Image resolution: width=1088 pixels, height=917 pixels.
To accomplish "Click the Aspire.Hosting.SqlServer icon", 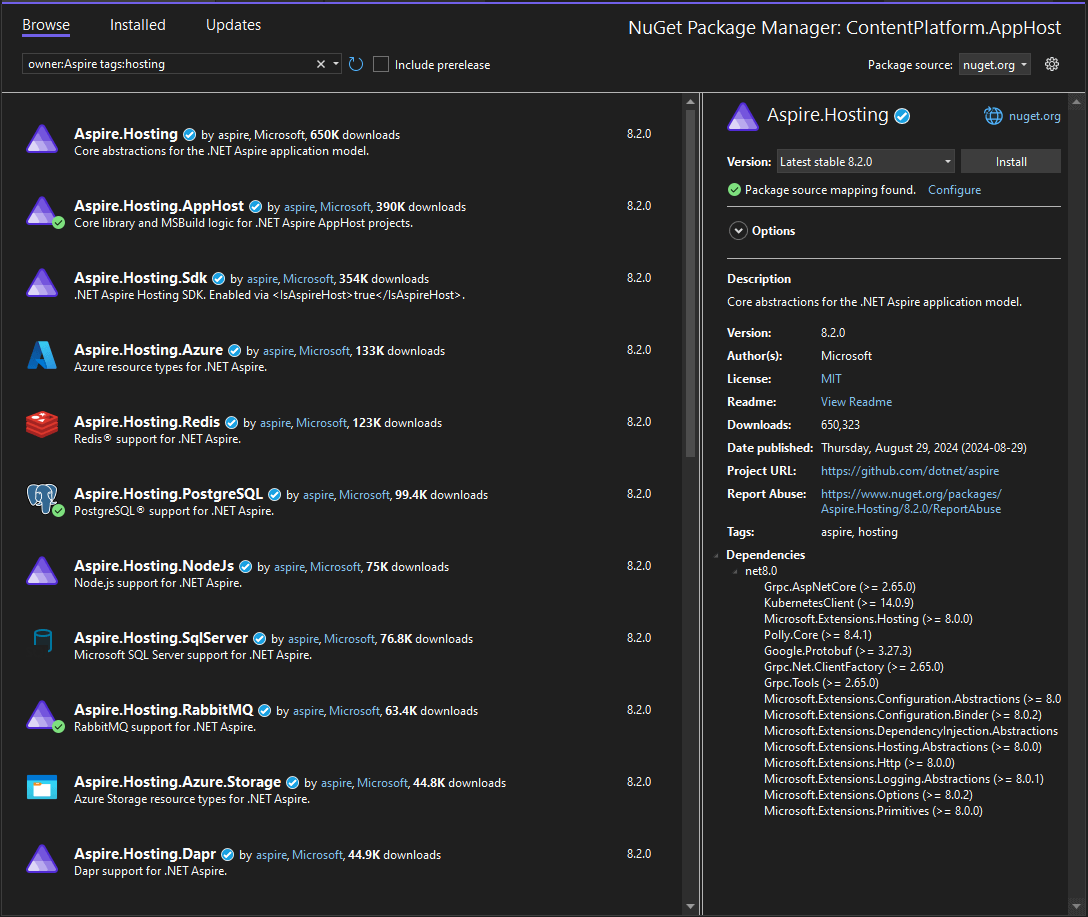I will point(41,641).
